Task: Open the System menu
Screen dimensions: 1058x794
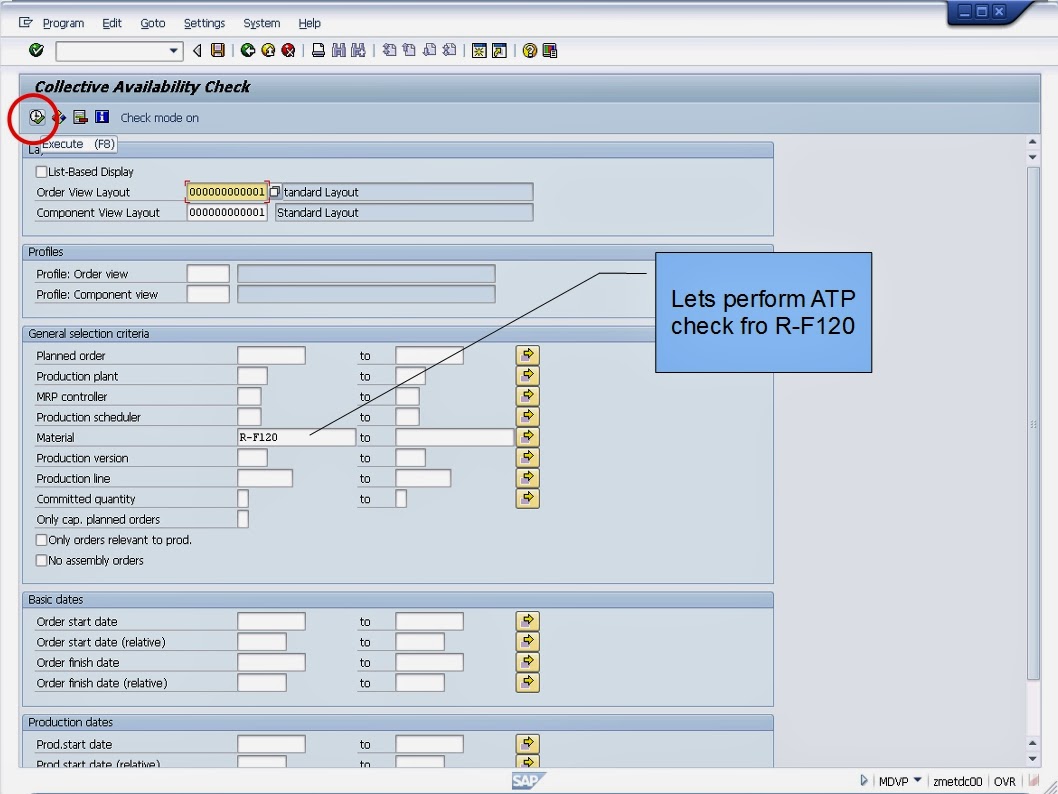Action: pyautogui.click(x=261, y=23)
